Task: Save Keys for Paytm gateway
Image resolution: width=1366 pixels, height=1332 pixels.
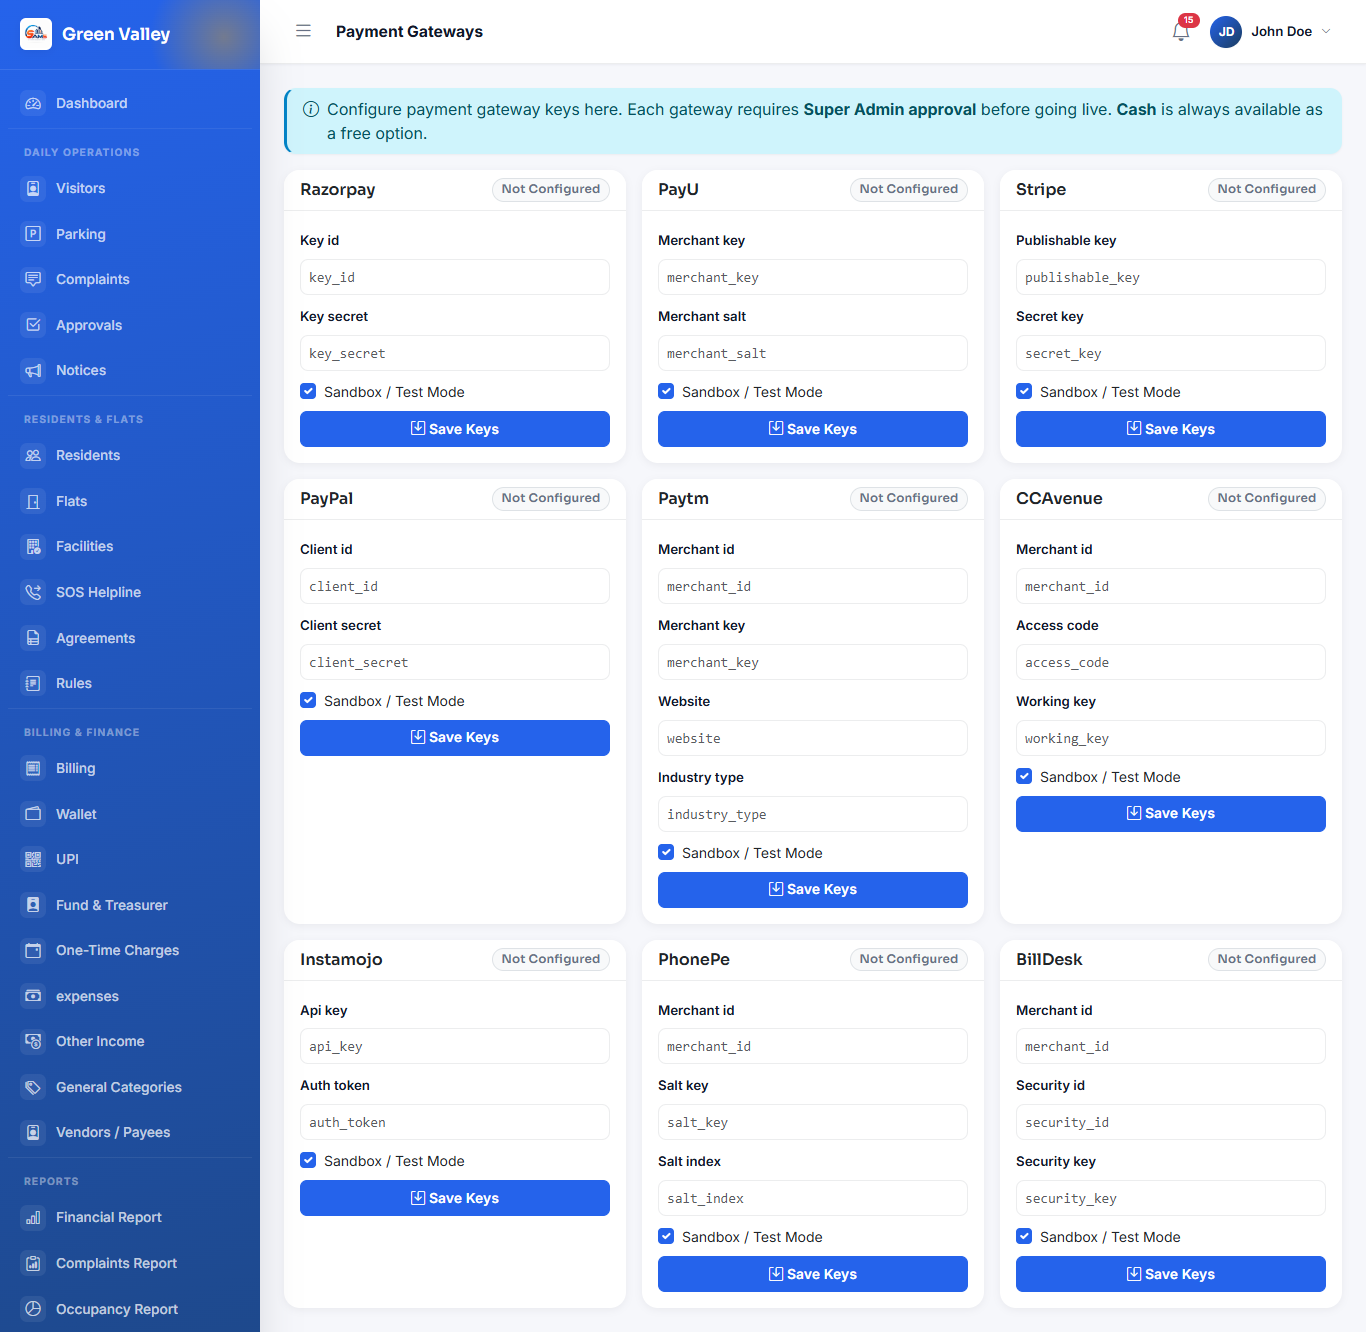Action: (813, 890)
